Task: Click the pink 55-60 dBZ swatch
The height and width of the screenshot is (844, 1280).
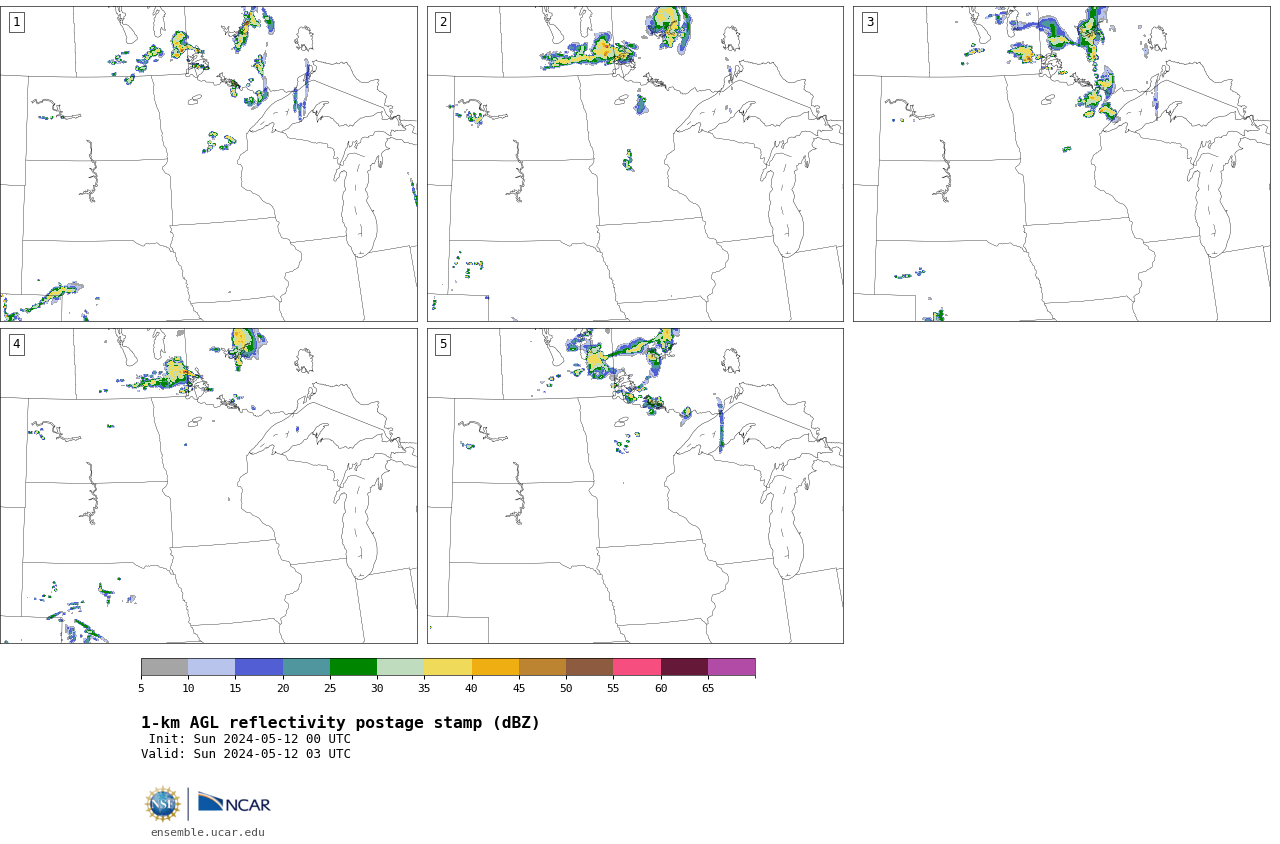Action: point(637,667)
